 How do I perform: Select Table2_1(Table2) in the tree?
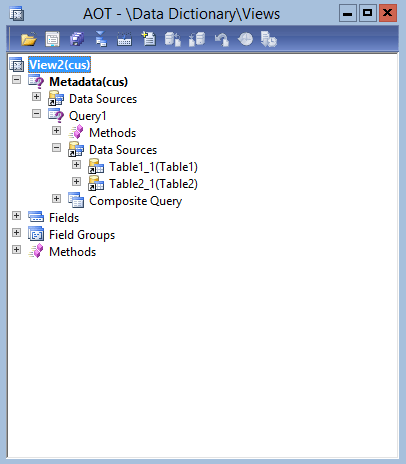point(153,184)
